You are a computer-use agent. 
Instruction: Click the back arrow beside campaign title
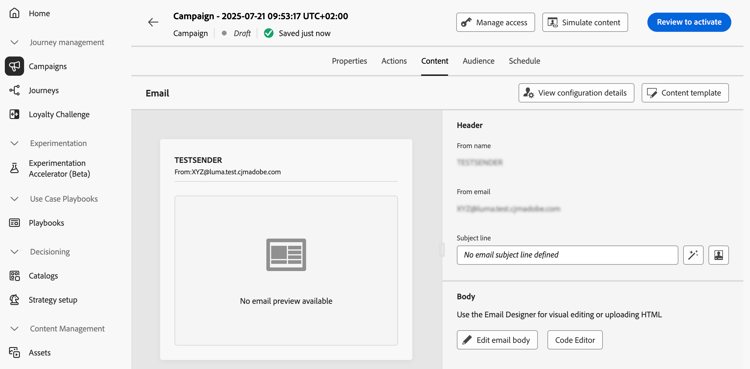click(x=153, y=22)
